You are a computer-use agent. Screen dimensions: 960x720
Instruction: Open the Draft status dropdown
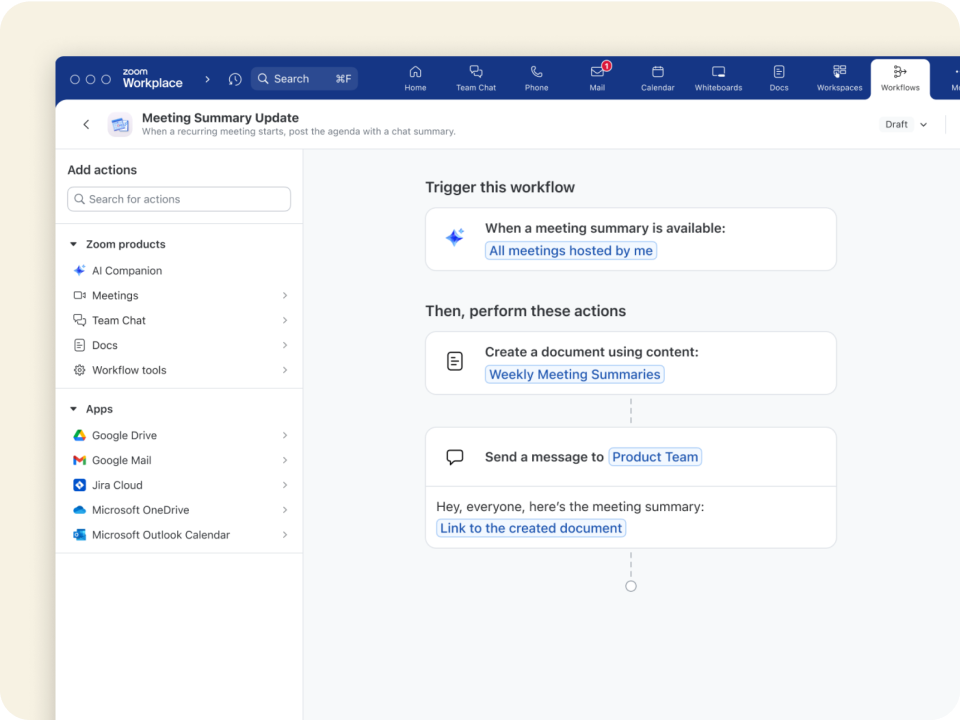pyautogui.click(x=905, y=125)
